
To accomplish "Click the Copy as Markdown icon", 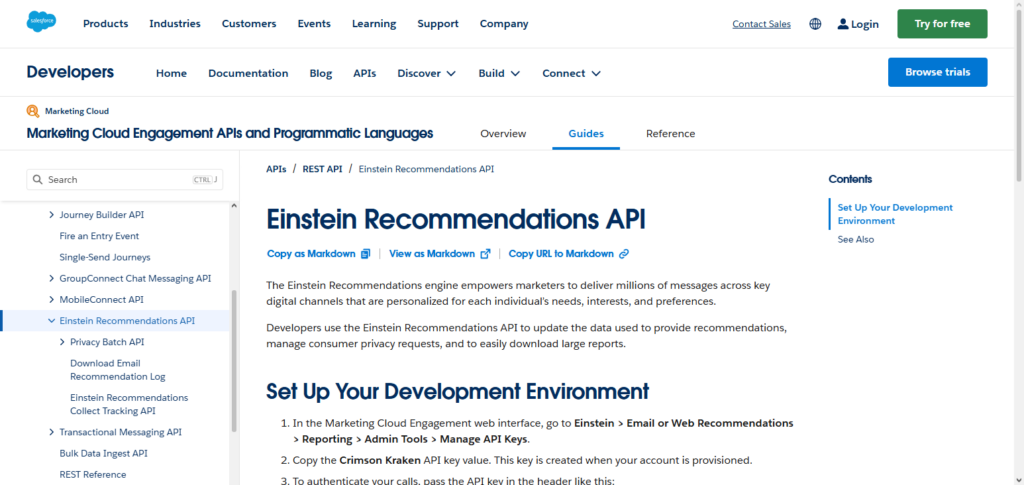I will tap(366, 254).
